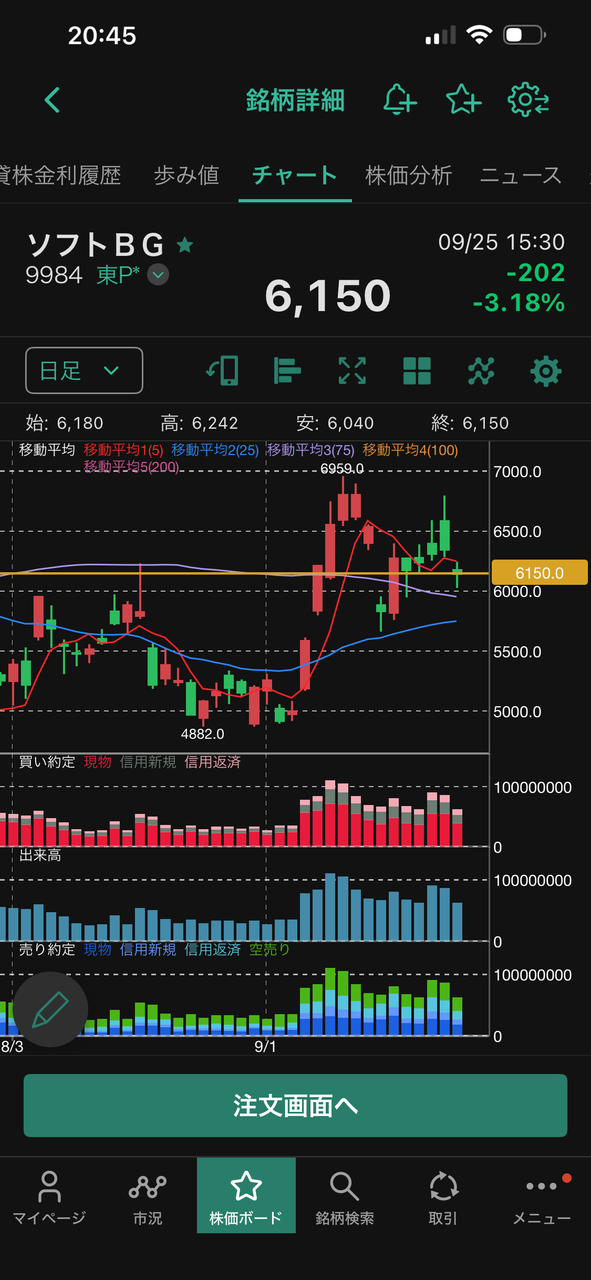Screen dimensions: 591x1280
Task: Open 取引 in the bottom bar
Action: (x=443, y=1195)
